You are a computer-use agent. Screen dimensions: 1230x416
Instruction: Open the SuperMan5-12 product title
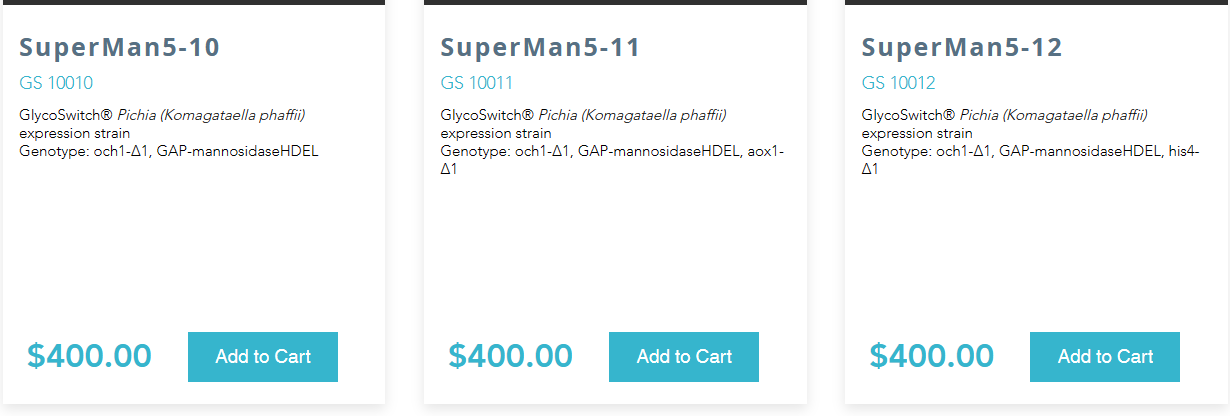tap(962, 47)
